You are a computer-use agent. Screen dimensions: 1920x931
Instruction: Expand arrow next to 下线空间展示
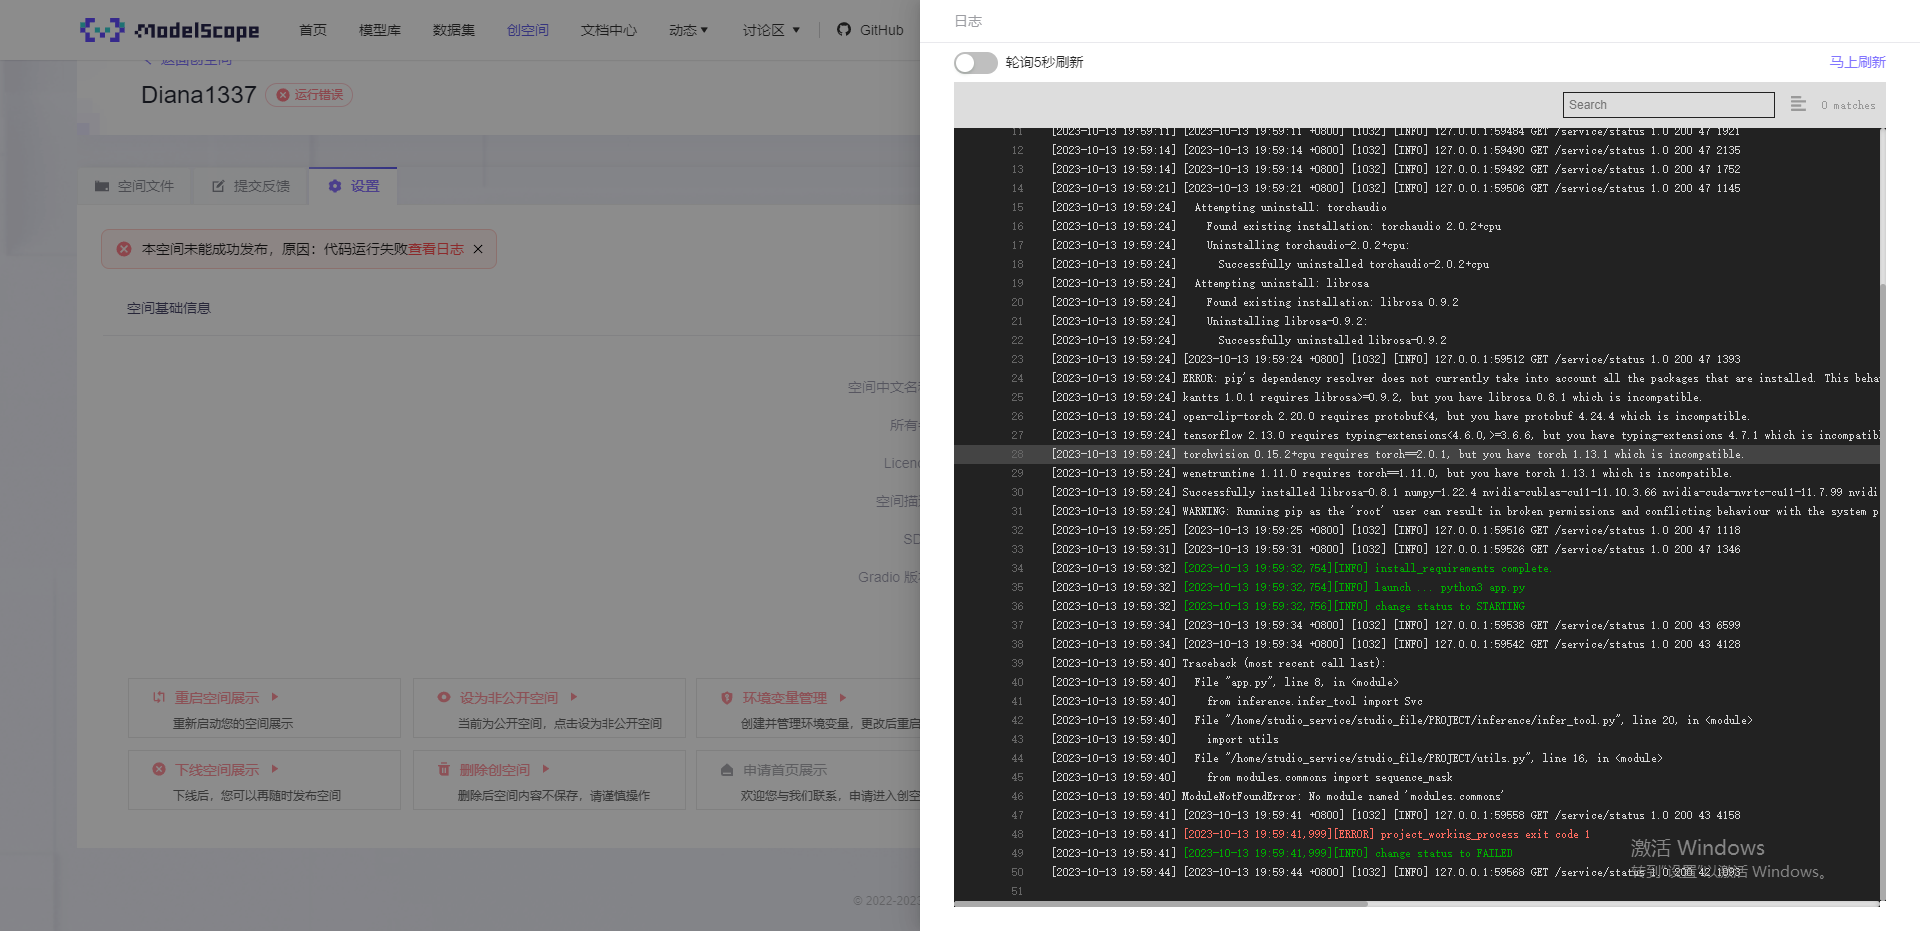coord(275,769)
